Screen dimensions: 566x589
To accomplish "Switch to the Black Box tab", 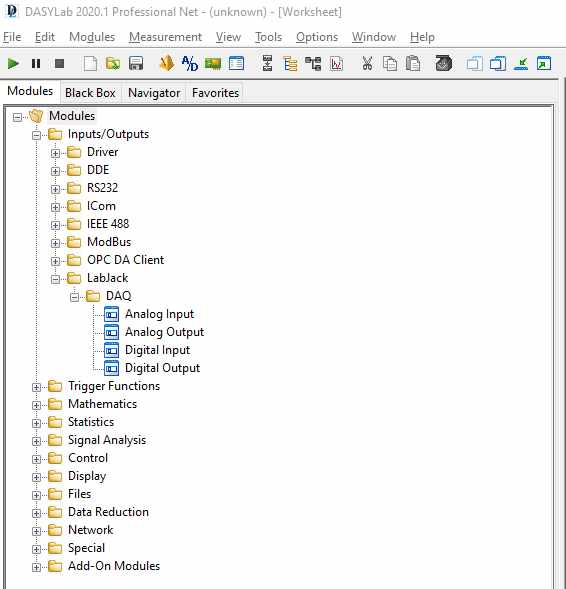I will tap(90, 93).
